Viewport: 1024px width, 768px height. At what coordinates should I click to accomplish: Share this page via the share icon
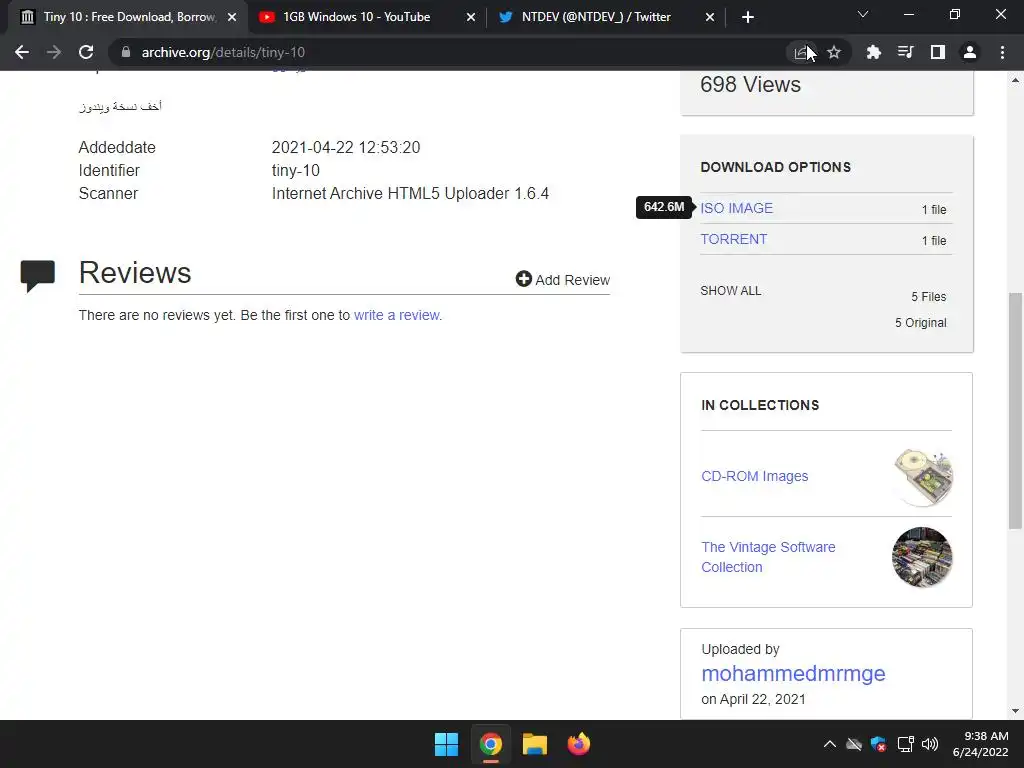click(x=801, y=52)
